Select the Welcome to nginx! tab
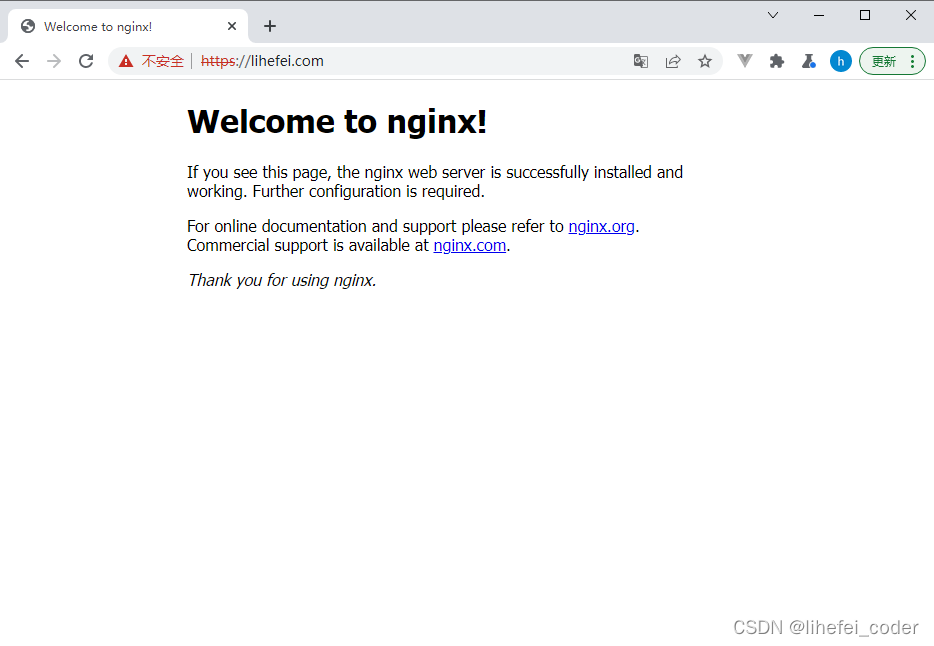The width and height of the screenshot is (934, 646). click(128, 26)
